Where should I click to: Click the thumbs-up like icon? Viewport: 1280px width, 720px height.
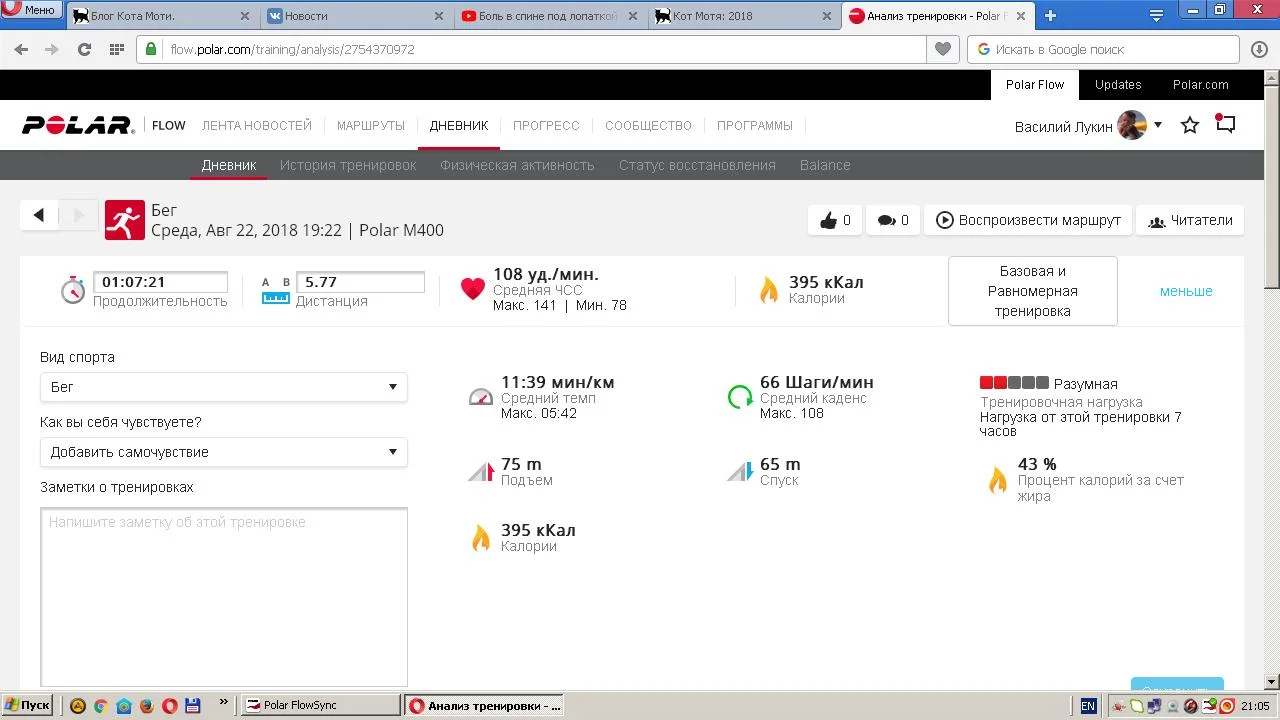(x=828, y=221)
